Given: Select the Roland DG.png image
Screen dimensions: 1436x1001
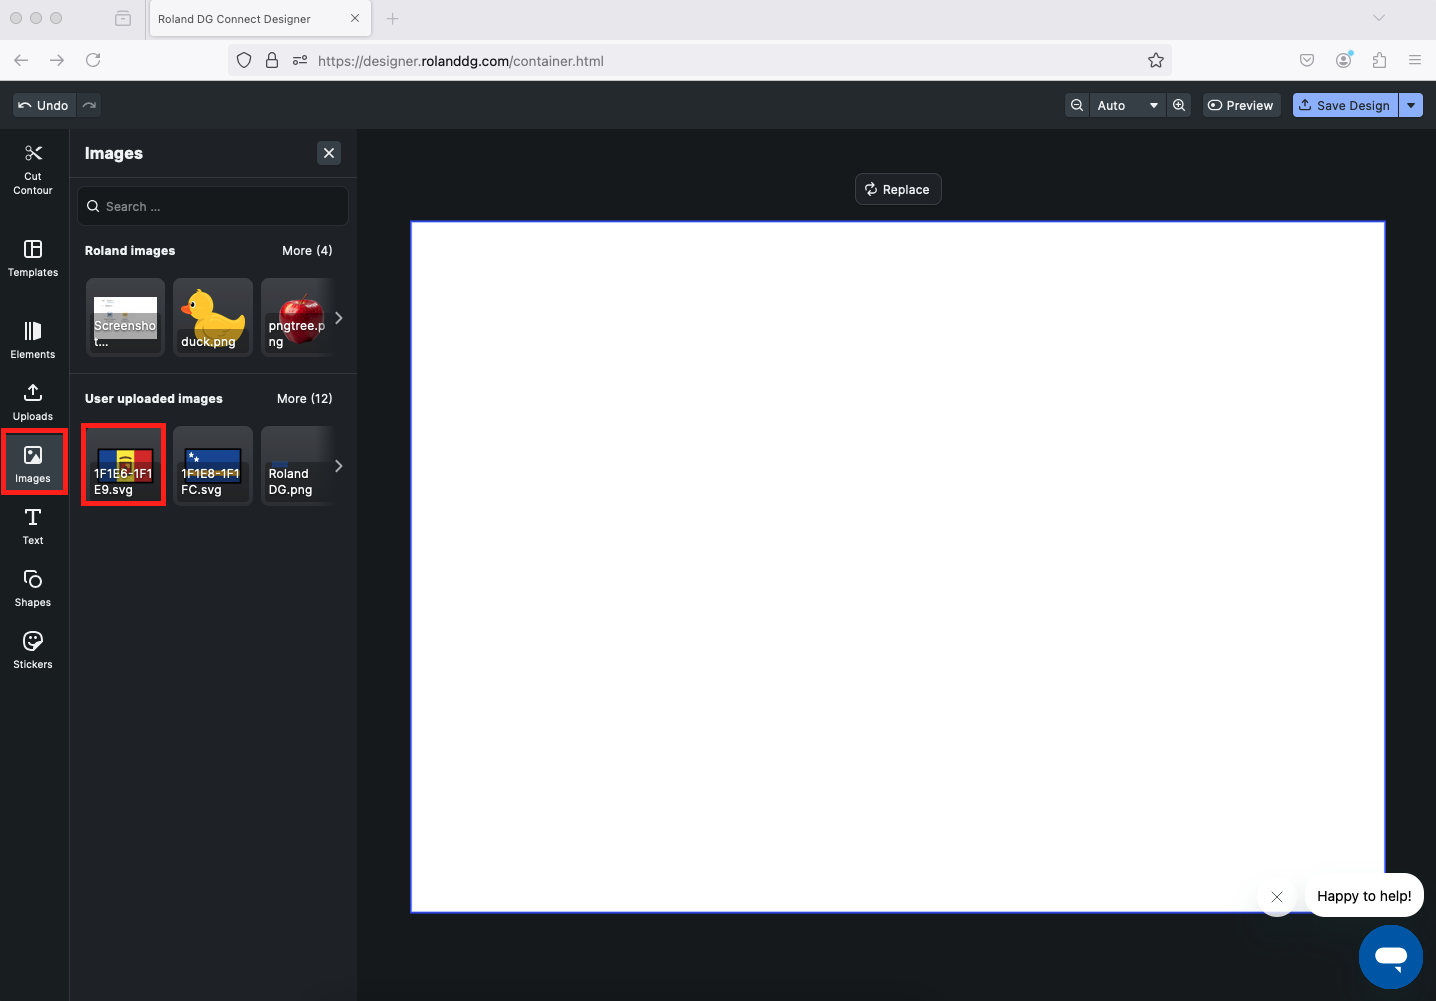Looking at the screenshot, I should pyautogui.click(x=297, y=465).
